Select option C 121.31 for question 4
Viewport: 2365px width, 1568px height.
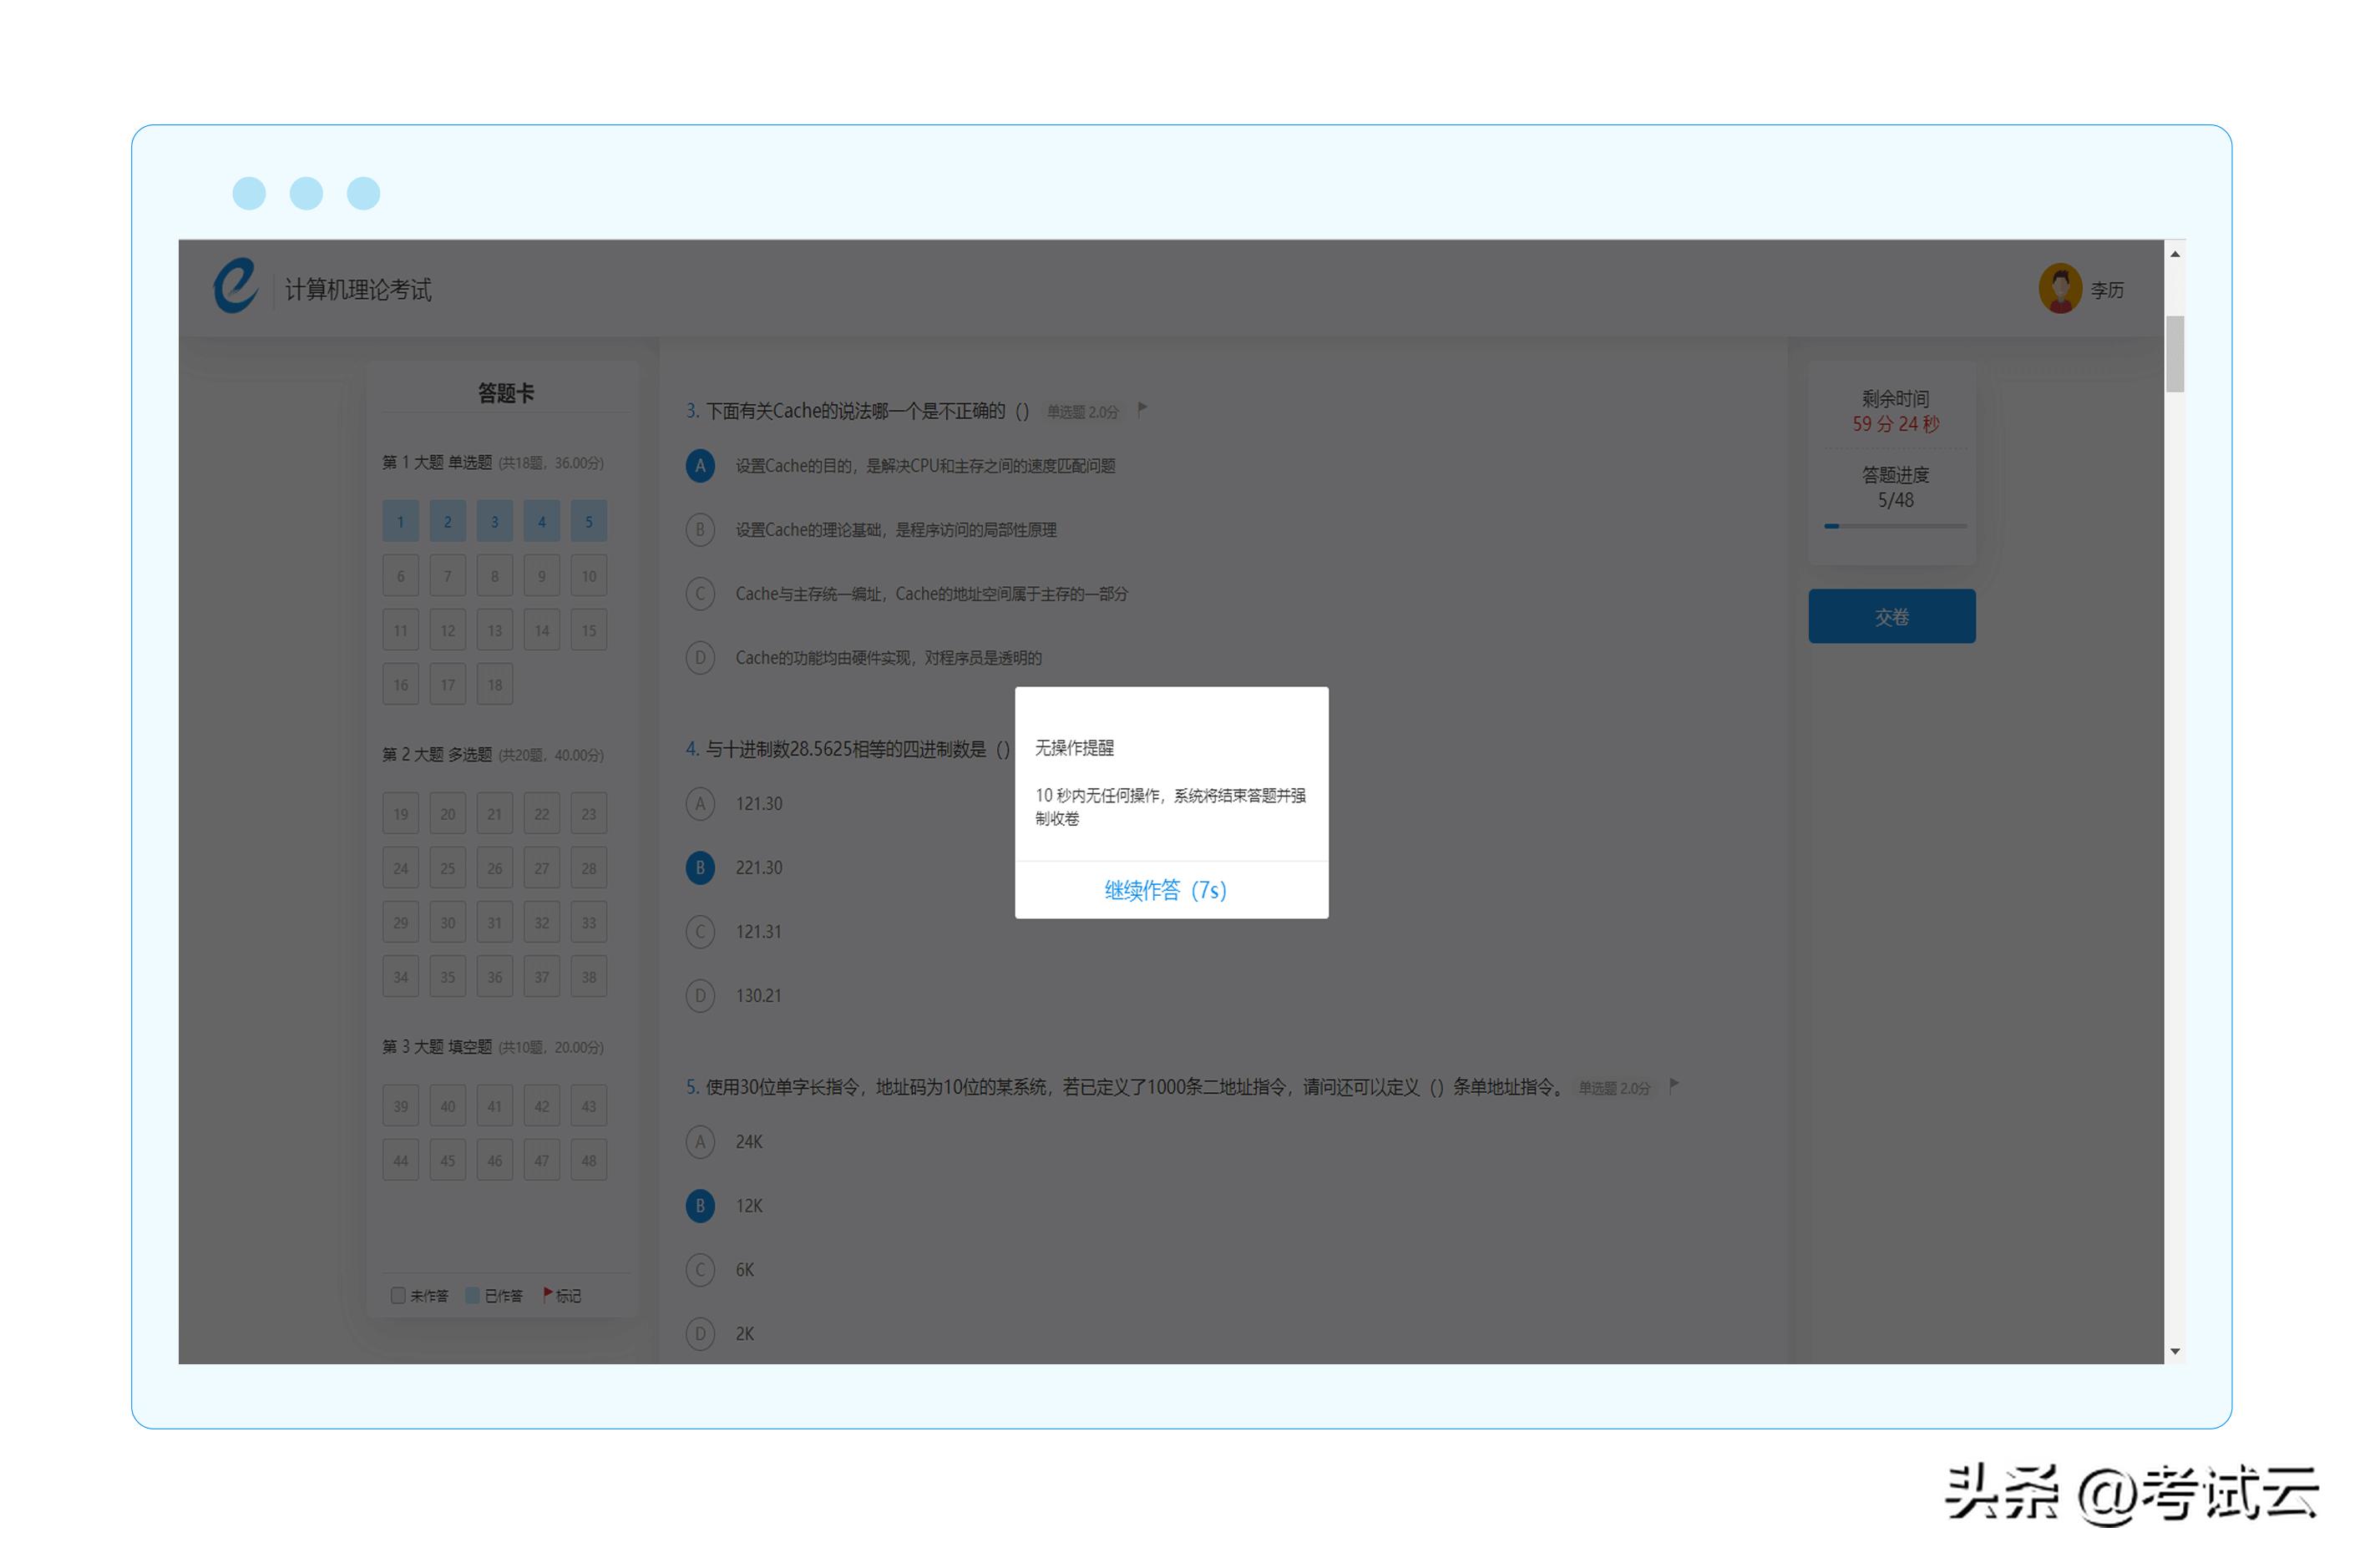tap(700, 932)
